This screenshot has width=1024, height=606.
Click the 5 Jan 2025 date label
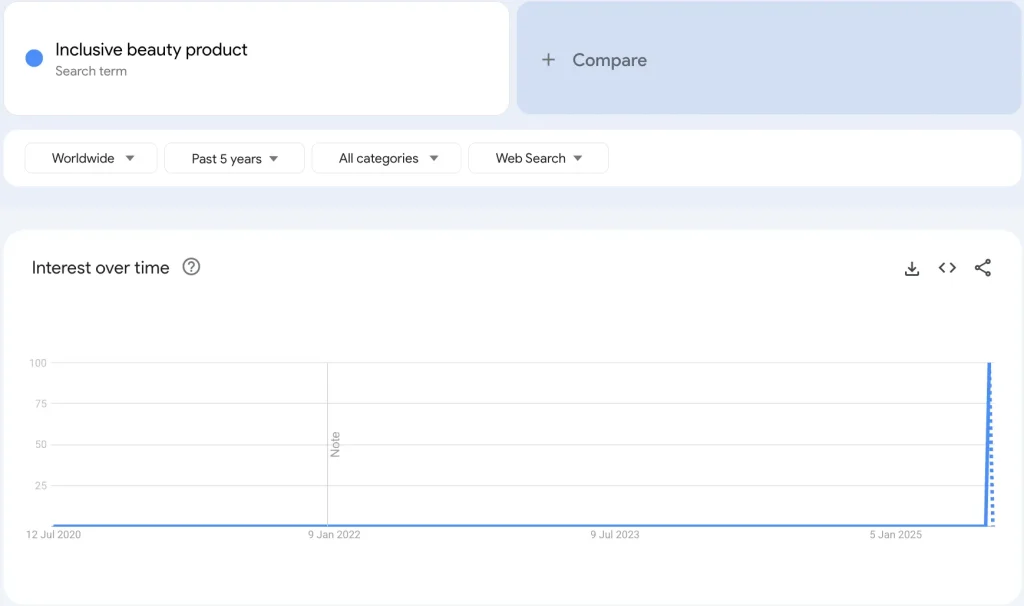pos(895,535)
